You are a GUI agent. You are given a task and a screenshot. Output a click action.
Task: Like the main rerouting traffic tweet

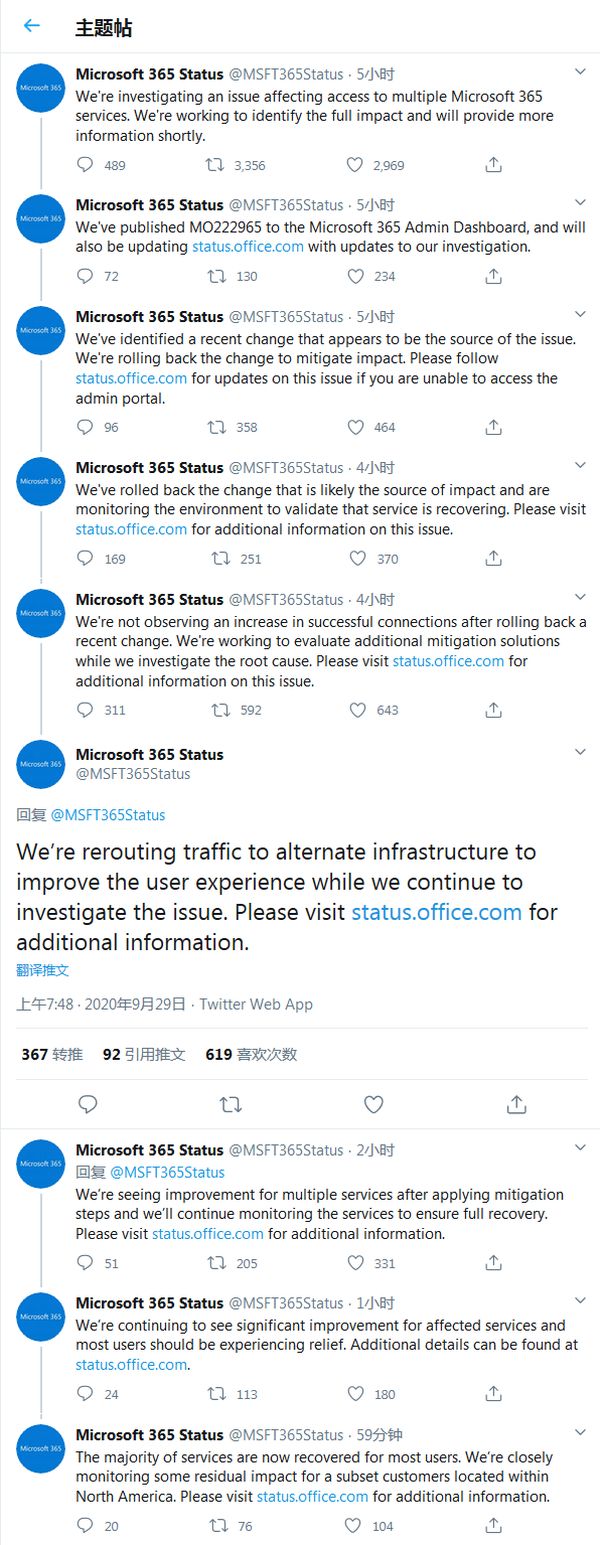coord(373,1104)
